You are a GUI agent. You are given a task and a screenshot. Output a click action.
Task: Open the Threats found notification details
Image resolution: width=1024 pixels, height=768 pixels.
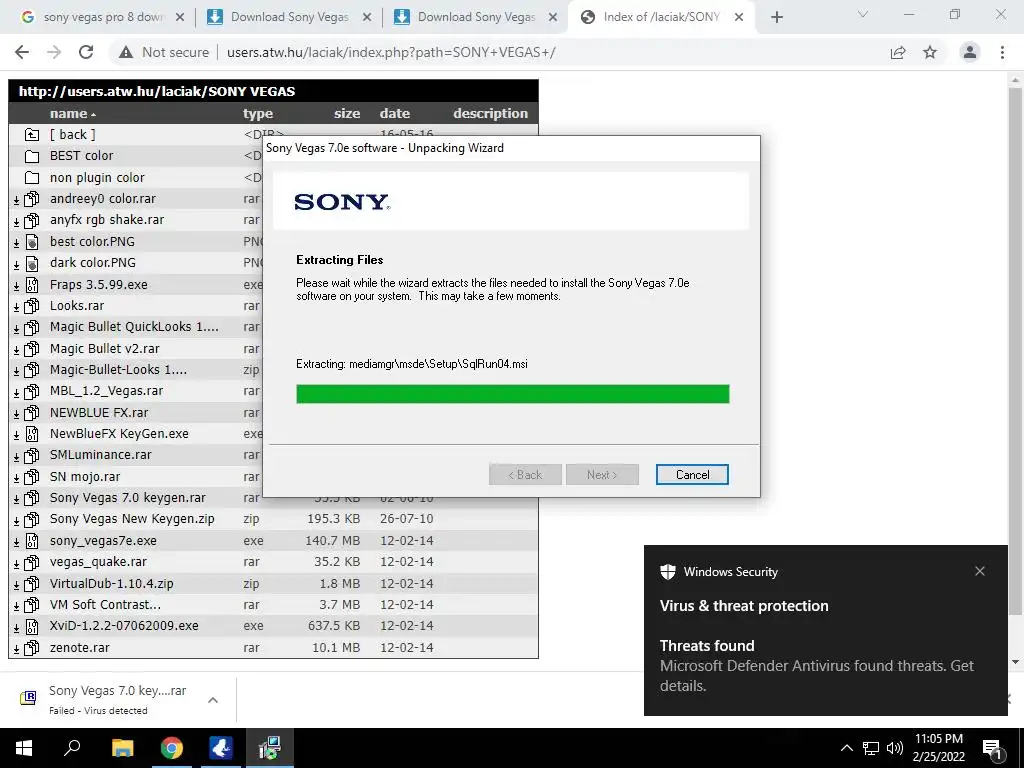[x=816, y=665]
